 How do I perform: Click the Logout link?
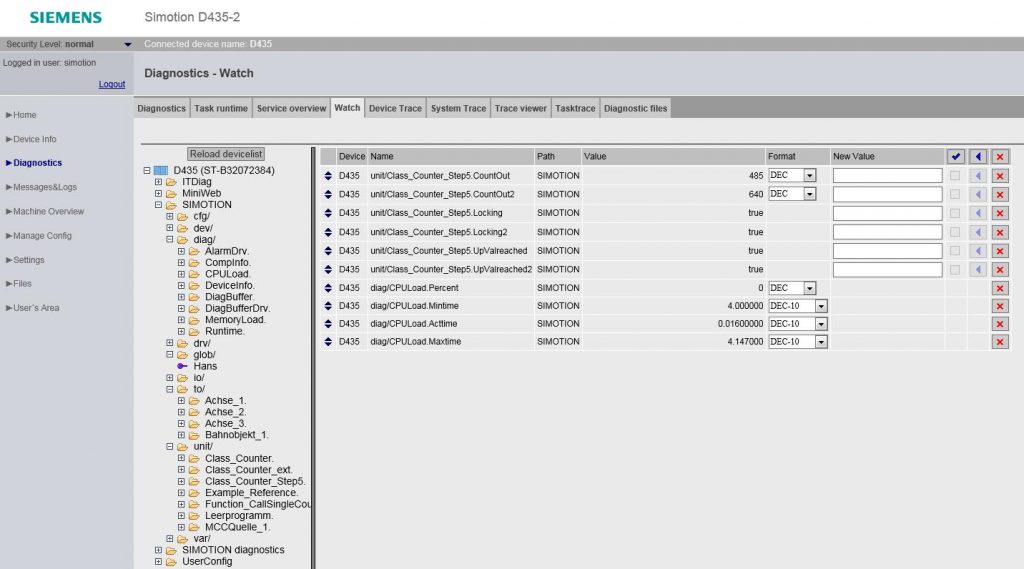[112, 84]
